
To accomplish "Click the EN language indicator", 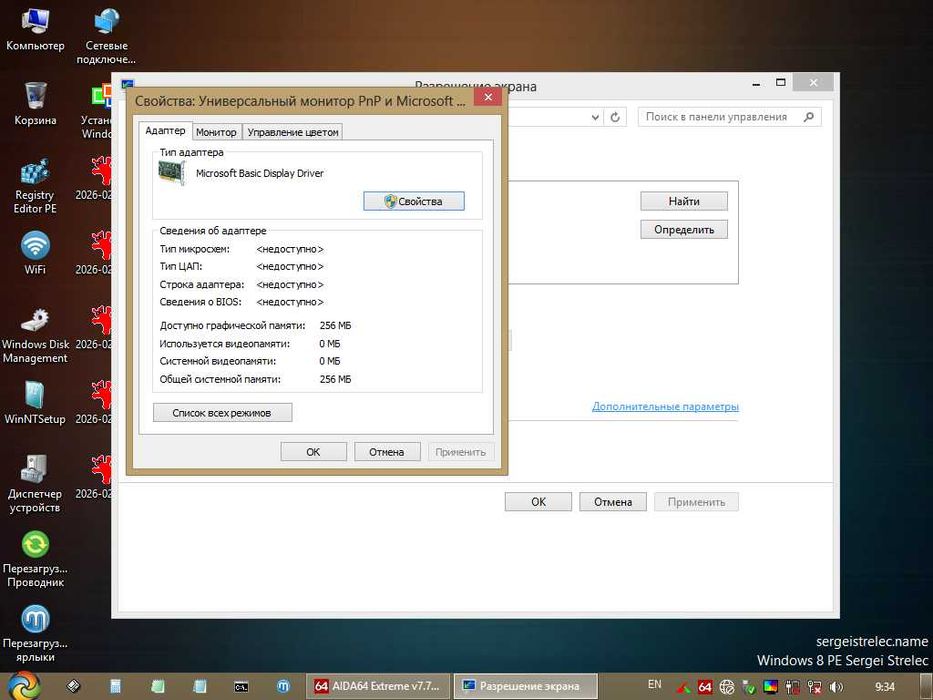I will [x=655, y=685].
